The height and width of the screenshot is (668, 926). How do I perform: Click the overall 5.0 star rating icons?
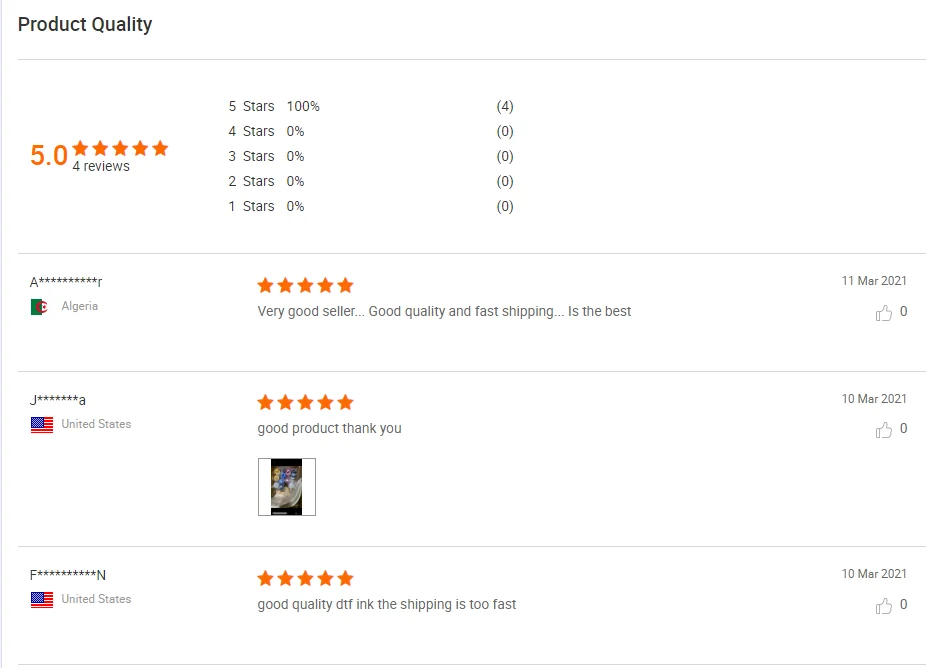(x=120, y=148)
